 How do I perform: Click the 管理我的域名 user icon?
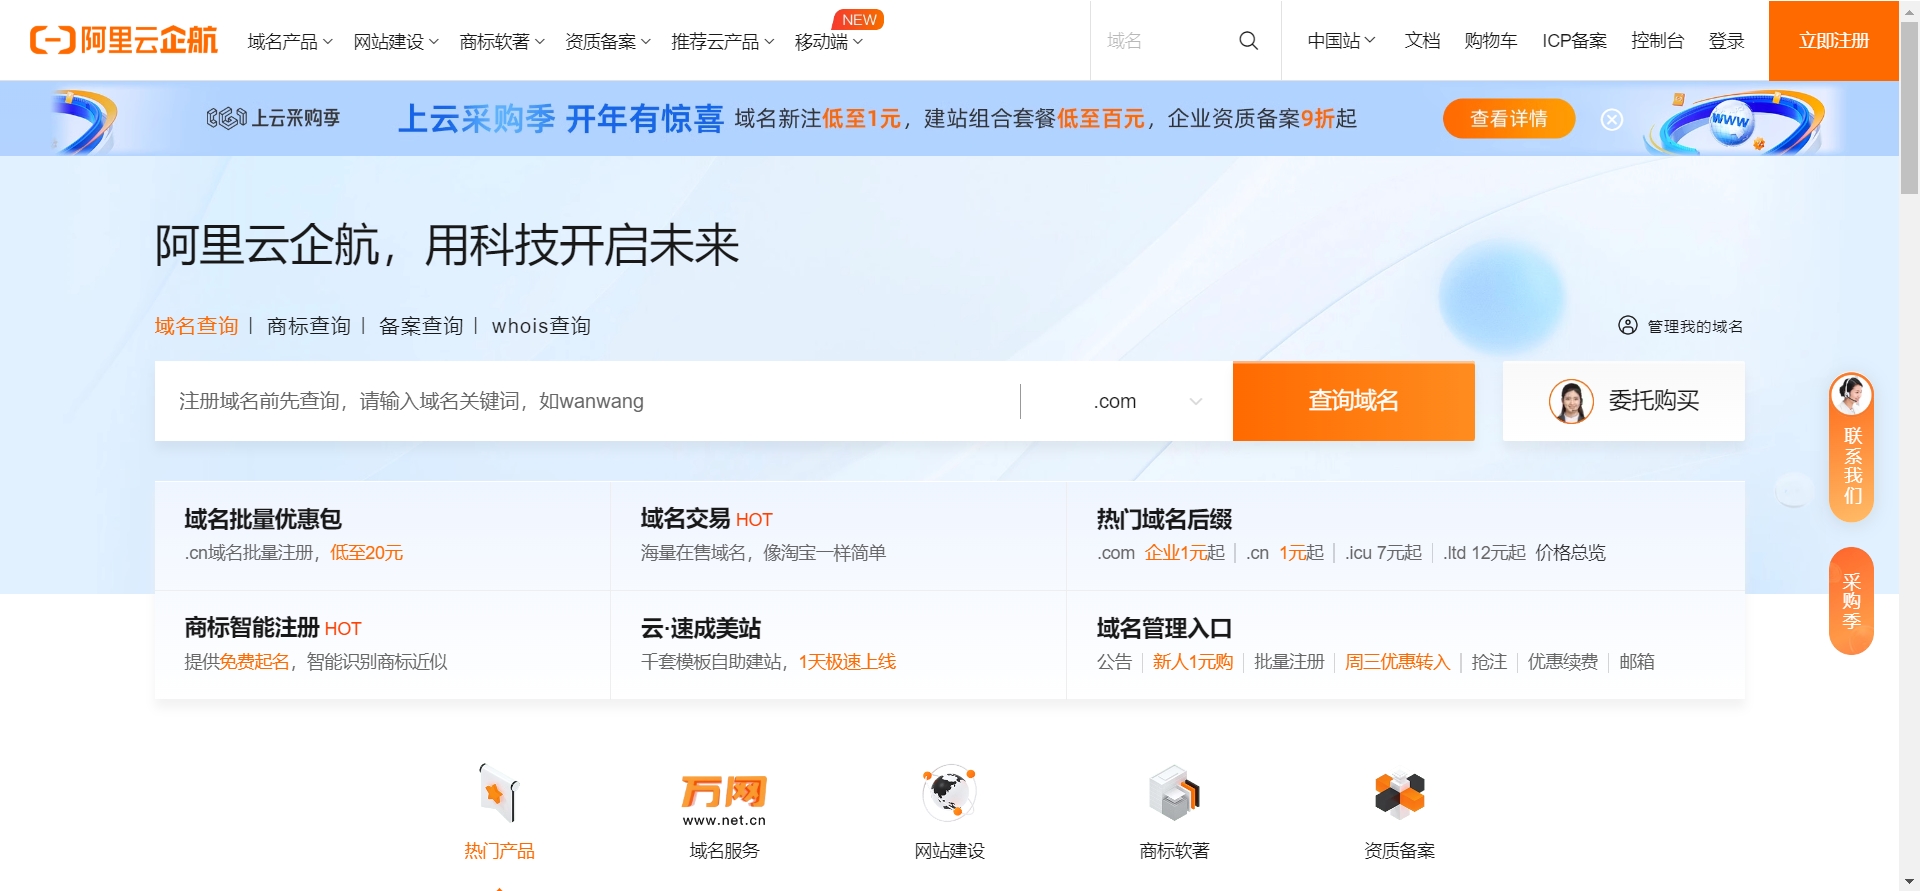(1628, 326)
